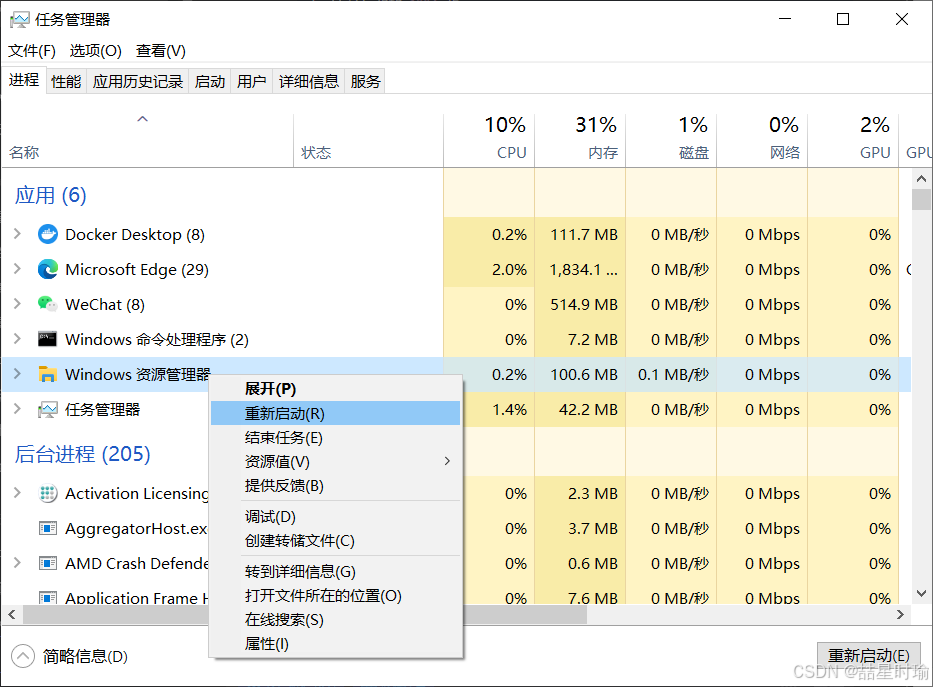Choose 转到详细信息(G) in context menu
Viewport: 933px width, 687px height.
336,572
